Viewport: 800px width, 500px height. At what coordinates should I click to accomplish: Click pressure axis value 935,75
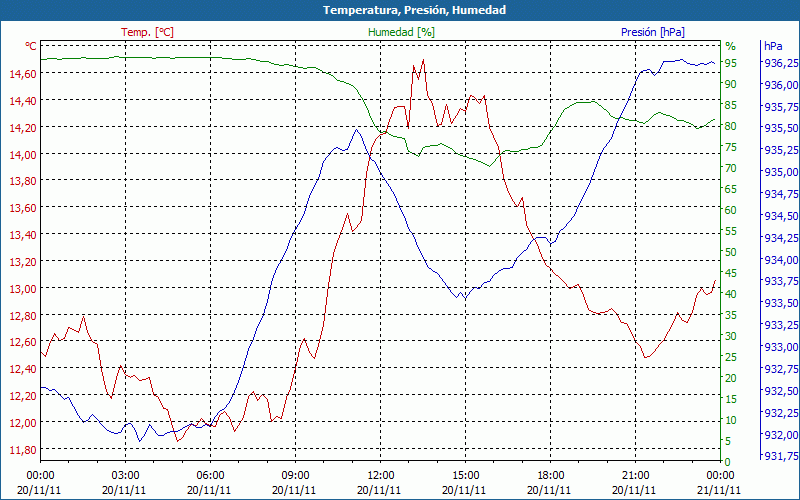point(781,106)
